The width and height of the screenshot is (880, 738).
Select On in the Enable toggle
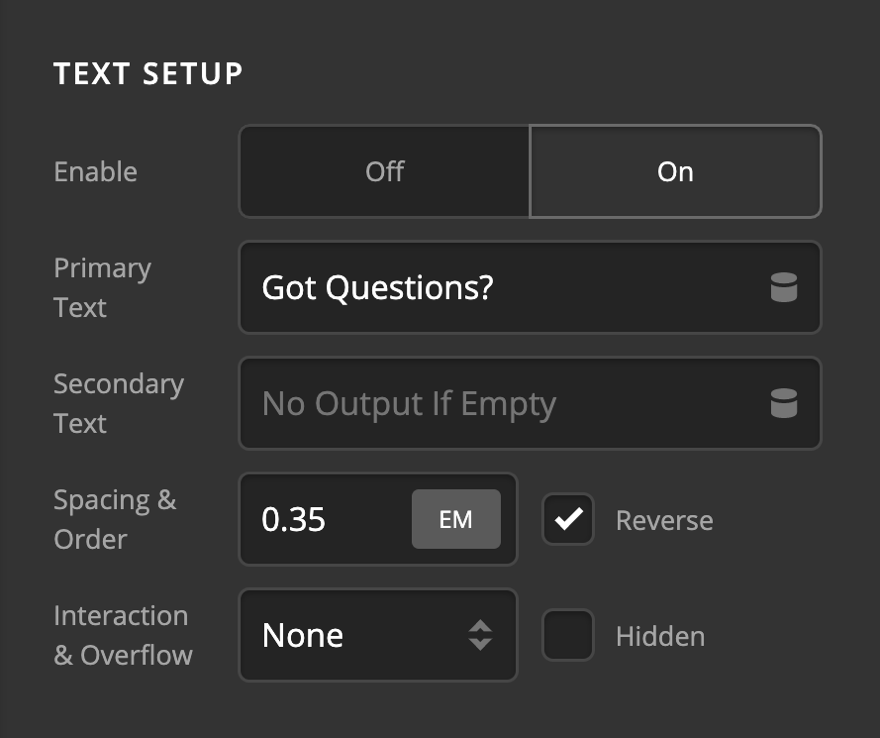pyautogui.click(x=676, y=171)
